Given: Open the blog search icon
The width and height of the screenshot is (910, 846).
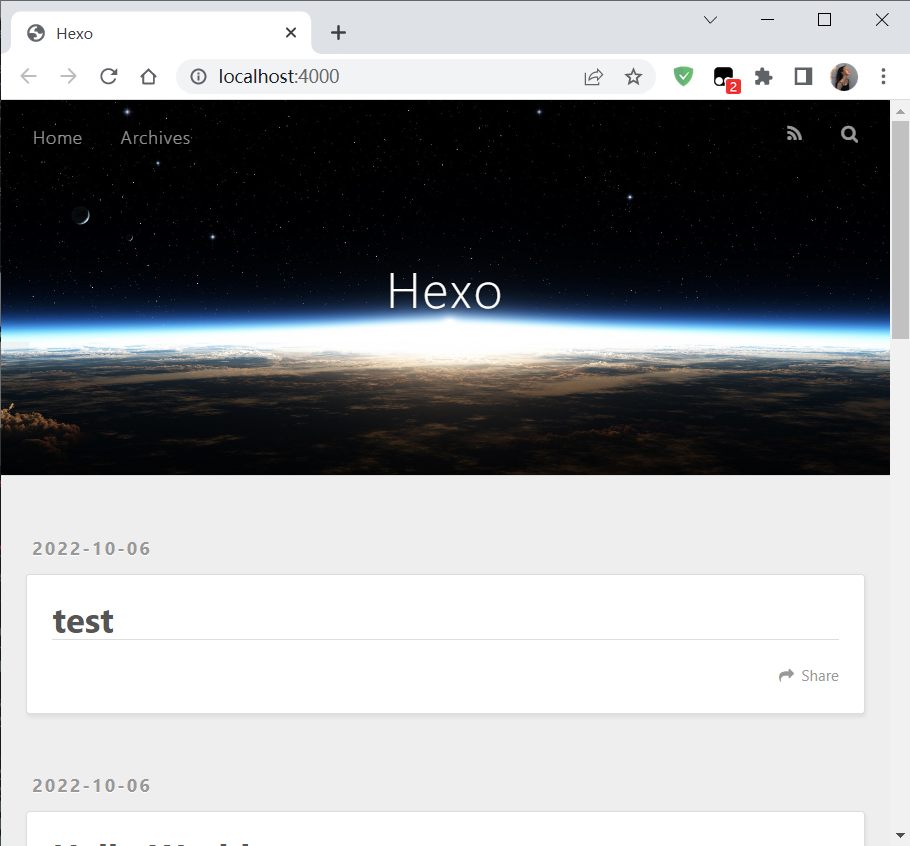Looking at the screenshot, I should coord(849,134).
